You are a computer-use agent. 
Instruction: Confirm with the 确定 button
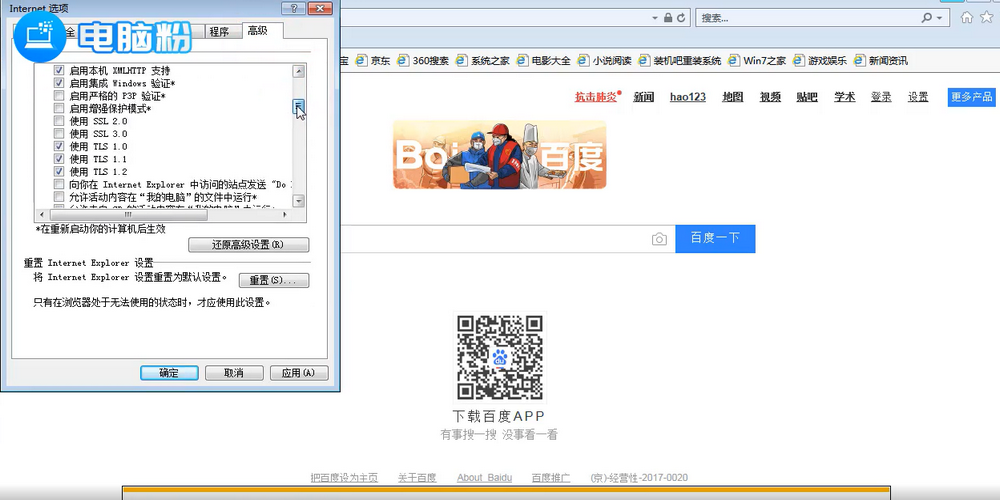coord(169,373)
